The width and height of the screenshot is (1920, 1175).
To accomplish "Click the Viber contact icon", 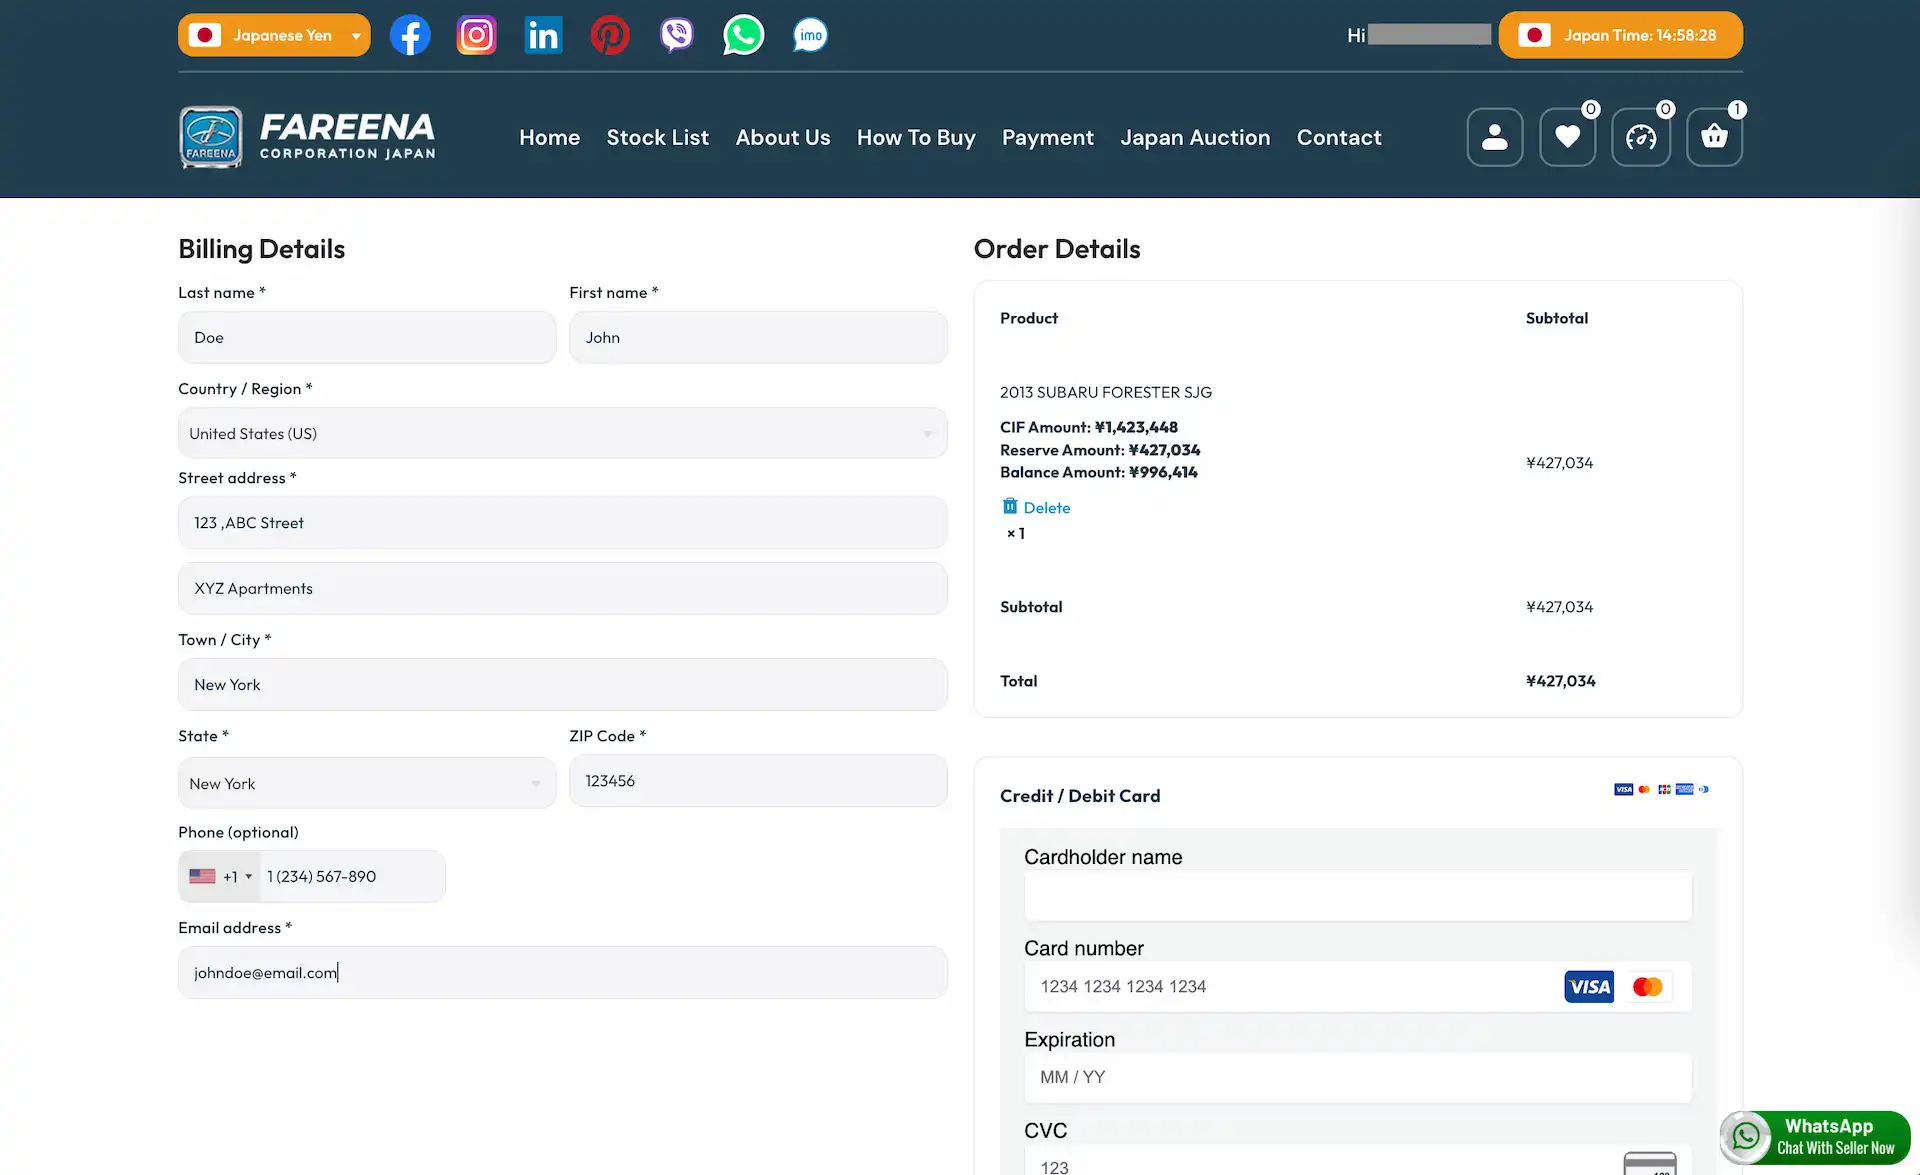I will (676, 35).
